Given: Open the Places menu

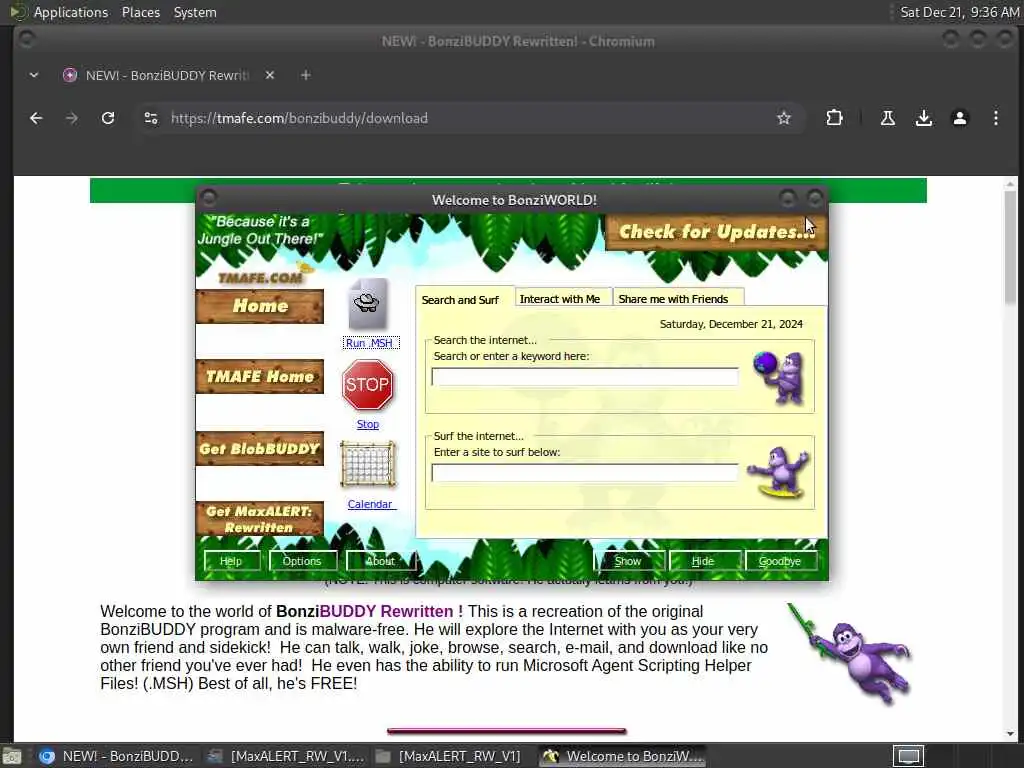Looking at the screenshot, I should [141, 12].
